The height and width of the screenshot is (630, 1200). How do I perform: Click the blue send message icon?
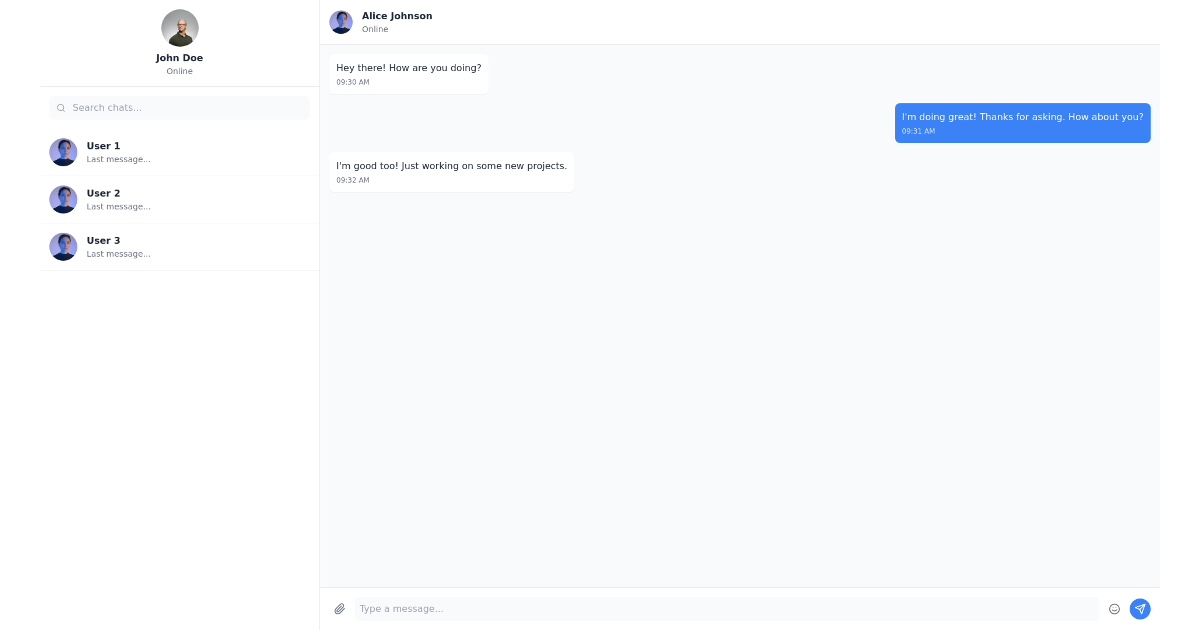[1140, 609]
